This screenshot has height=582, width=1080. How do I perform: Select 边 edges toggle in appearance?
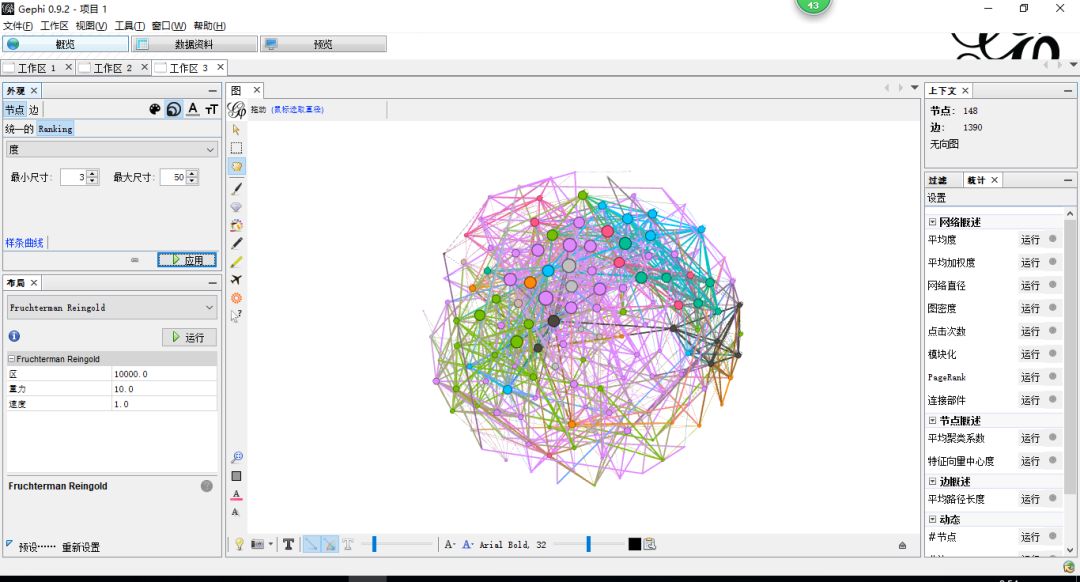point(34,110)
